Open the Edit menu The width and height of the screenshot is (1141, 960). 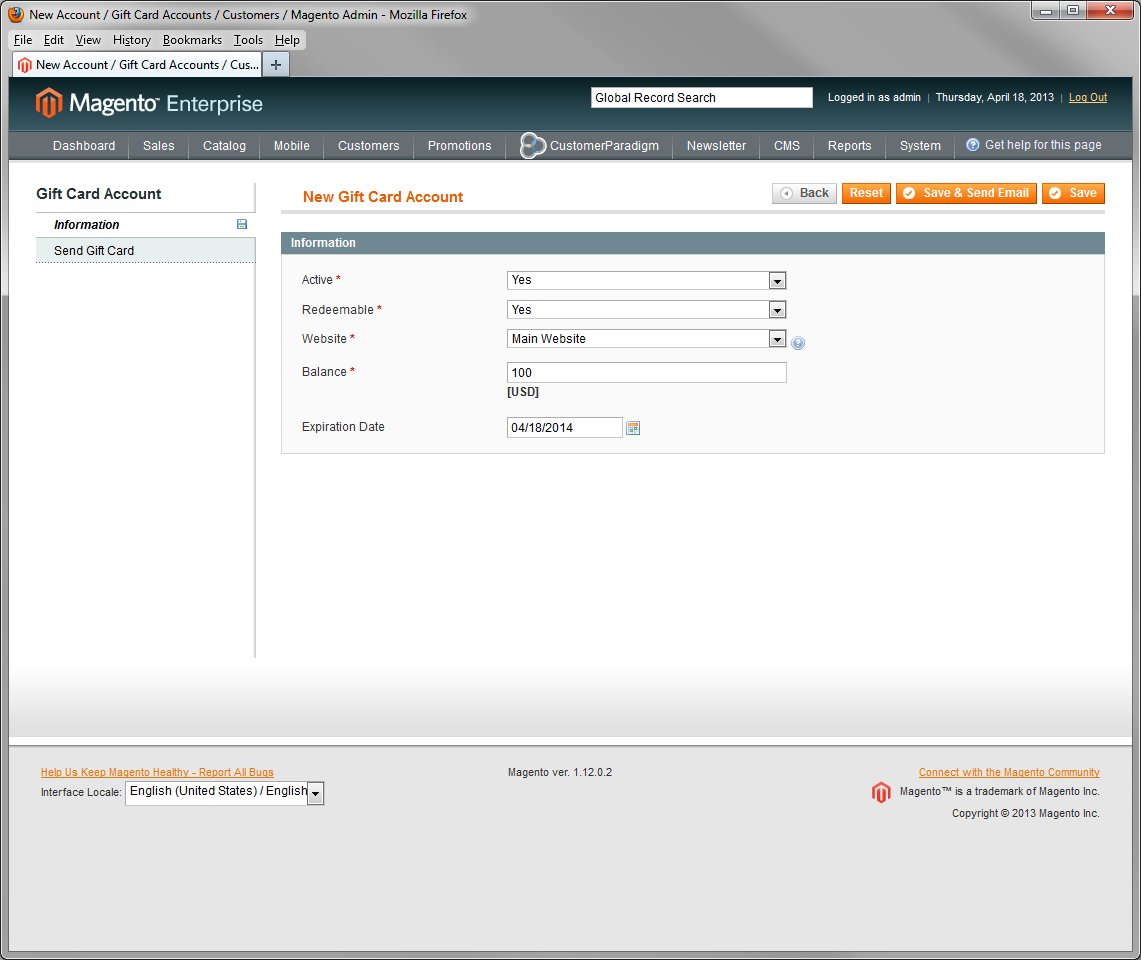(54, 40)
